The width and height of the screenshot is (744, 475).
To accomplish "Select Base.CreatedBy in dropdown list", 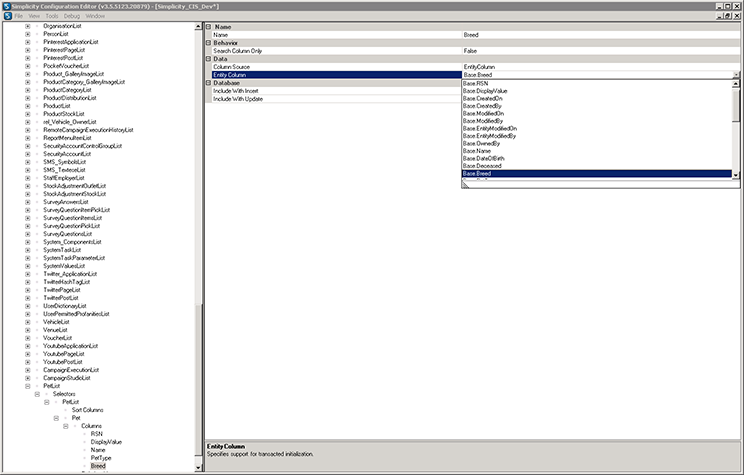I will point(597,106).
